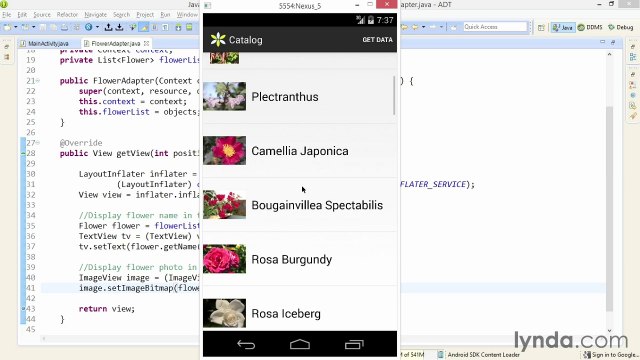Open the Source menu

[x=42, y=15]
